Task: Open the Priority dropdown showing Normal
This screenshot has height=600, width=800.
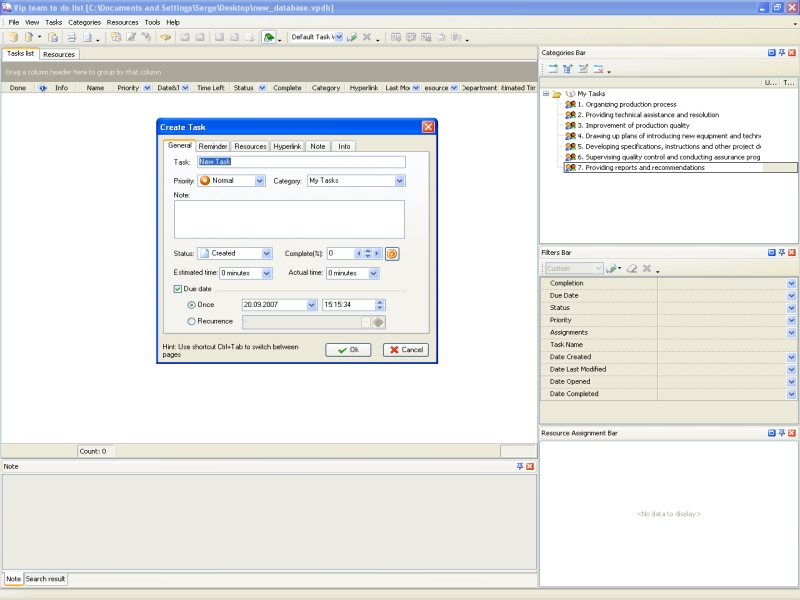Action: click(x=260, y=181)
